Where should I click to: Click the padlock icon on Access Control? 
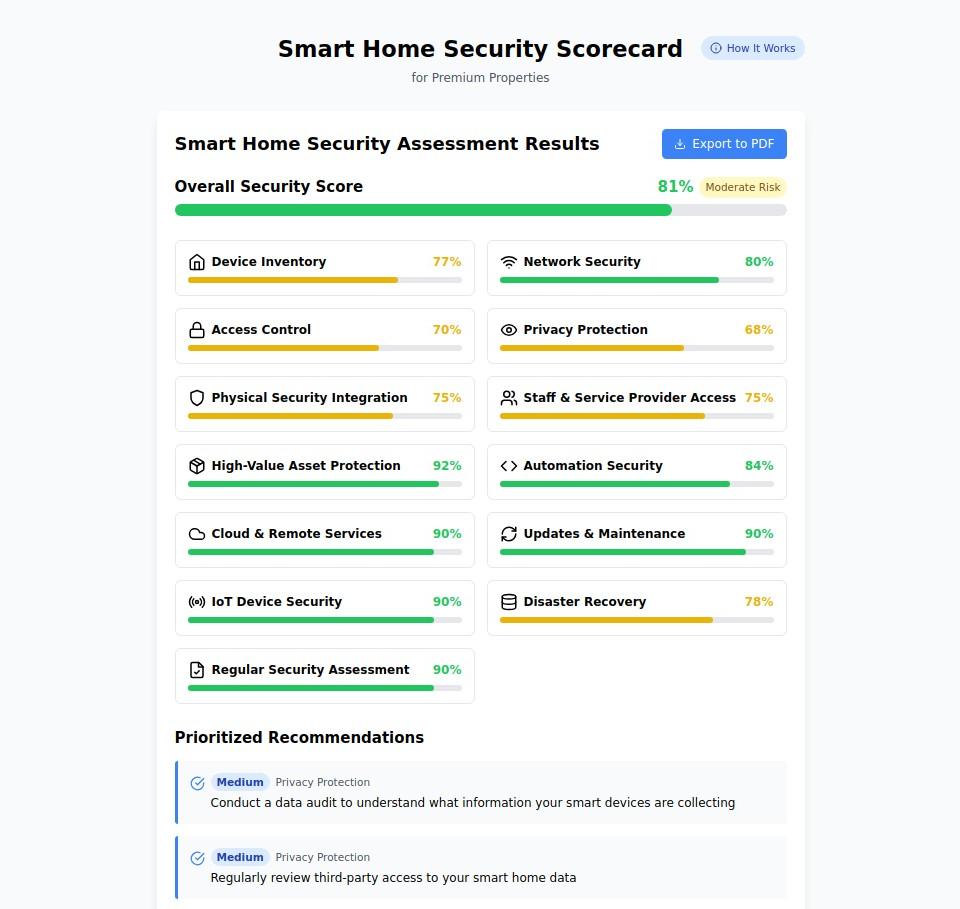[197, 330]
